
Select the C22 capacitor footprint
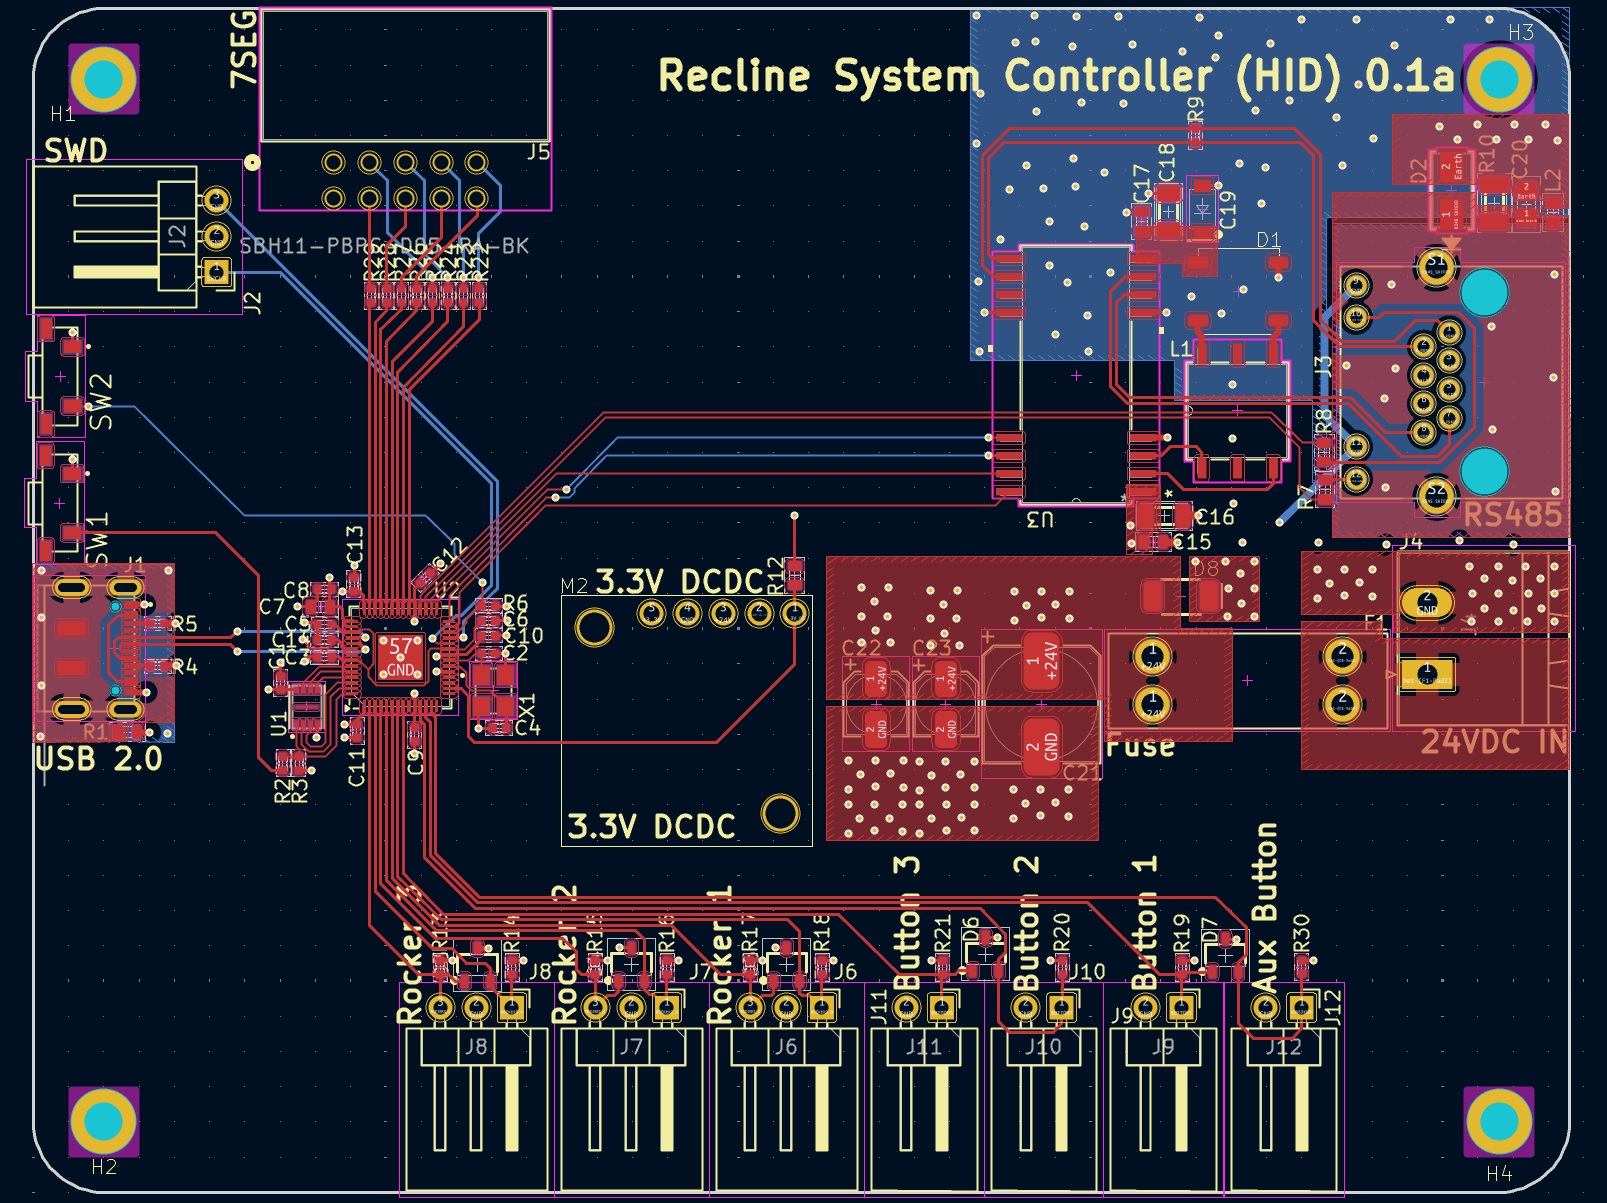coord(877,703)
